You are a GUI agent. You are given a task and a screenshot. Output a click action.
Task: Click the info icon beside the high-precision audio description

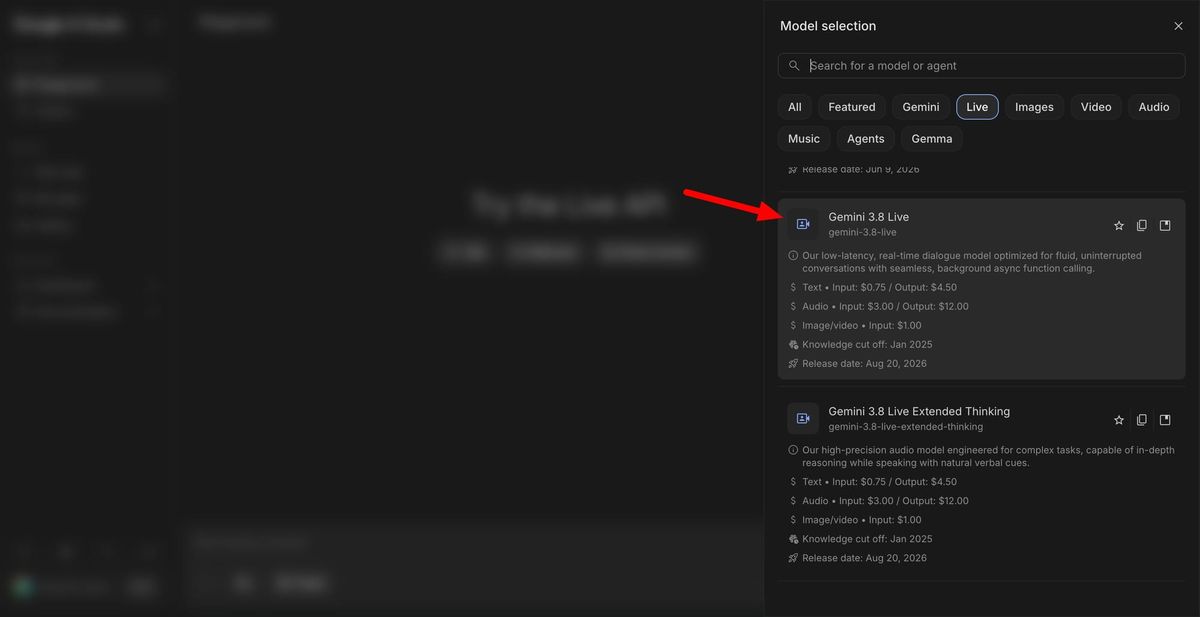coord(793,450)
